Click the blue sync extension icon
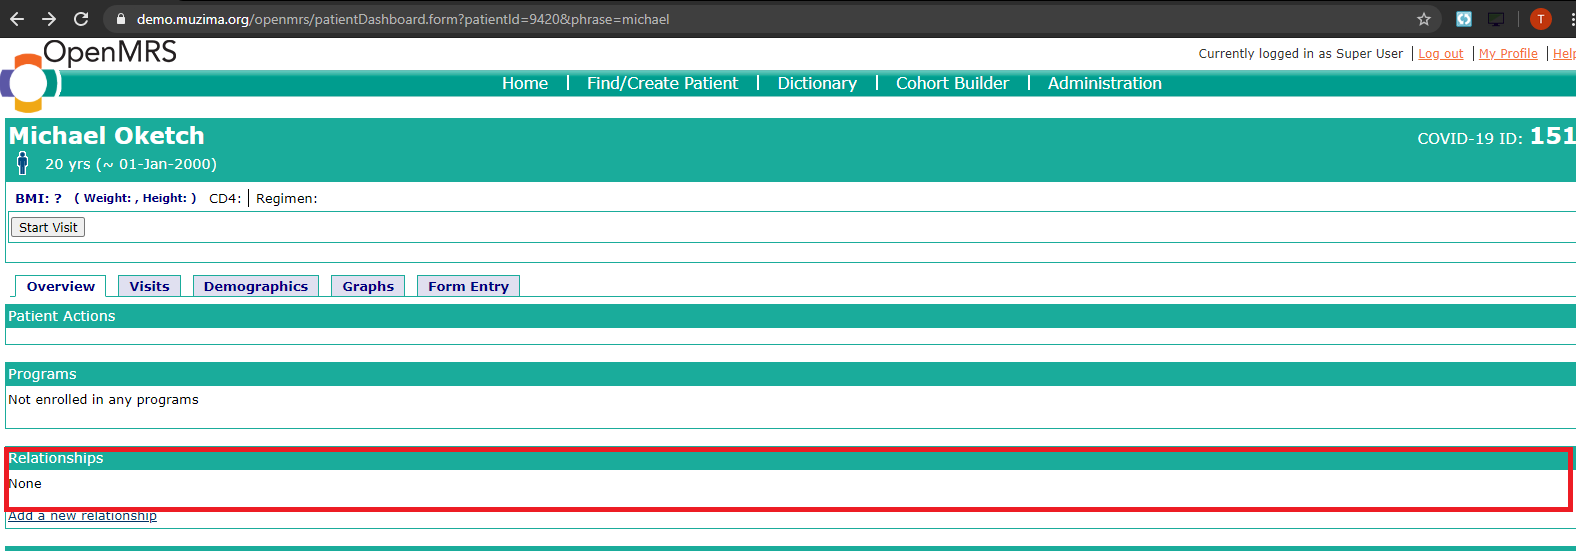This screenshot has height=551, width=1576. coord(1464,19)
